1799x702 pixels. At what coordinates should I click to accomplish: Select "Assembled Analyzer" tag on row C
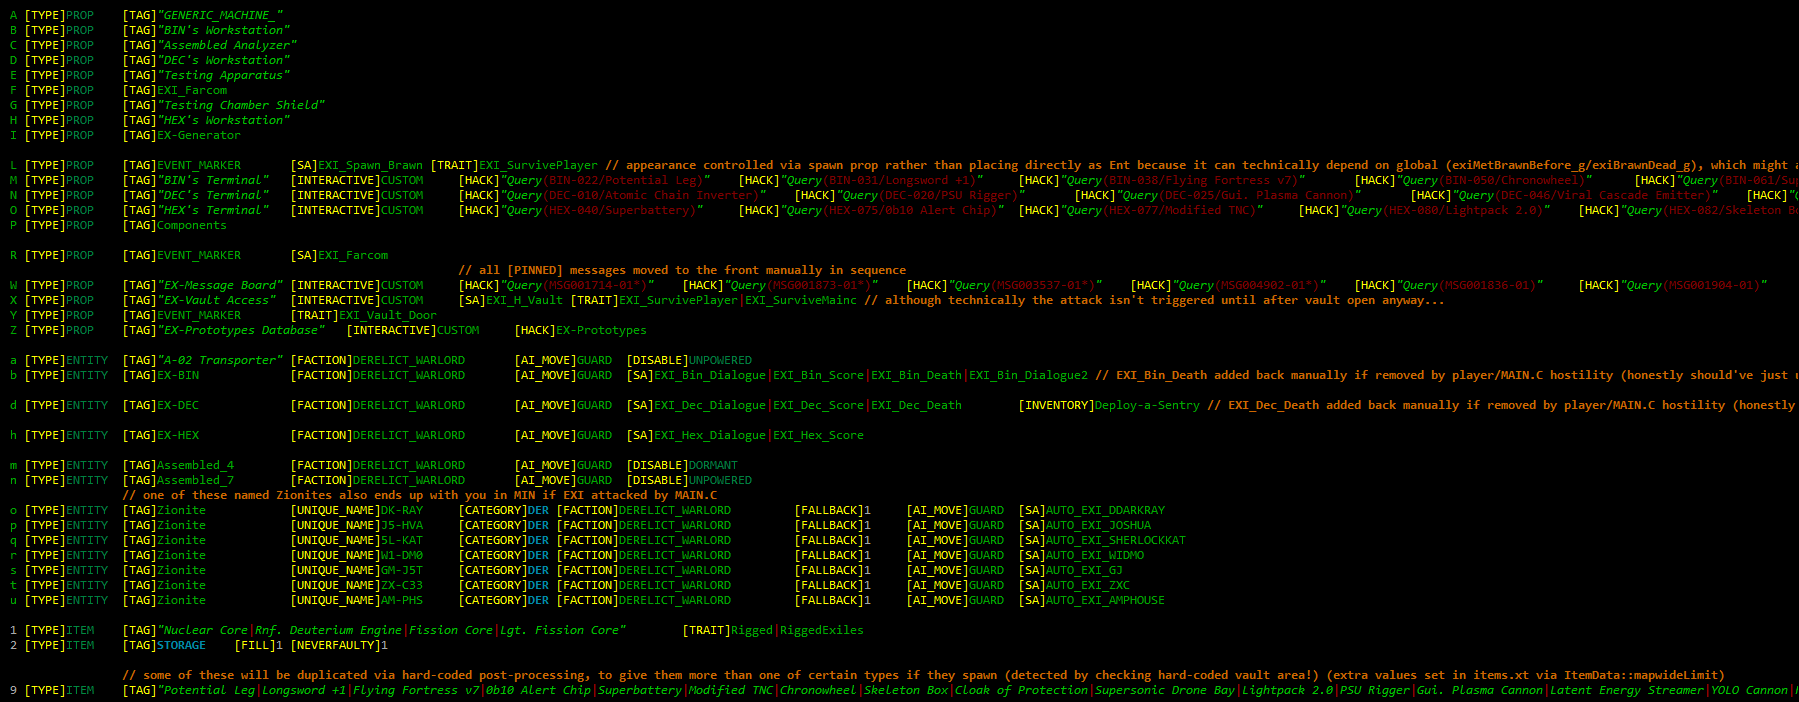227,45
